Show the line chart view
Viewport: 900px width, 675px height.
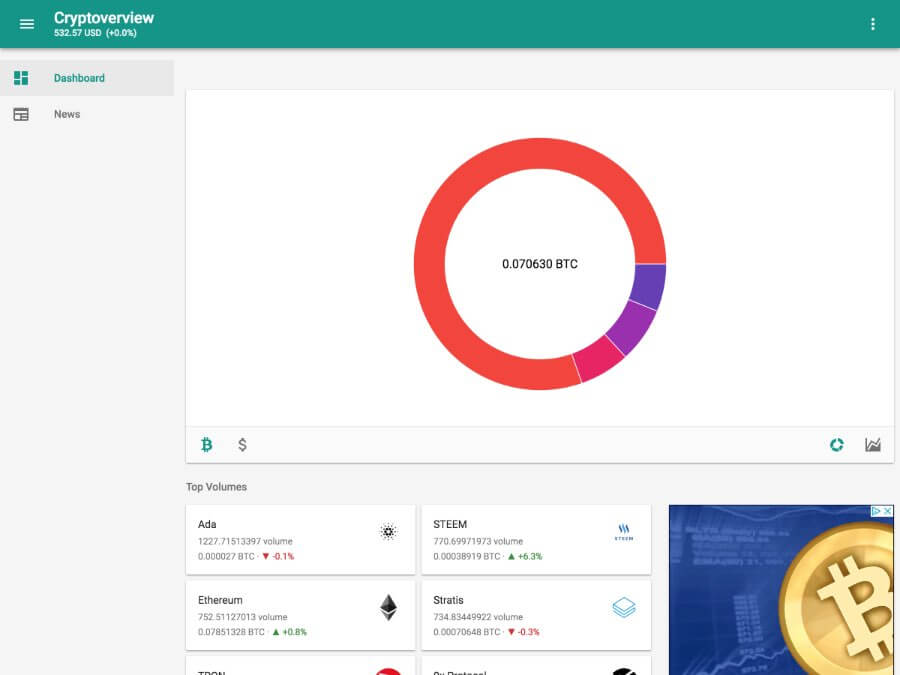click(x=873, y=445)
